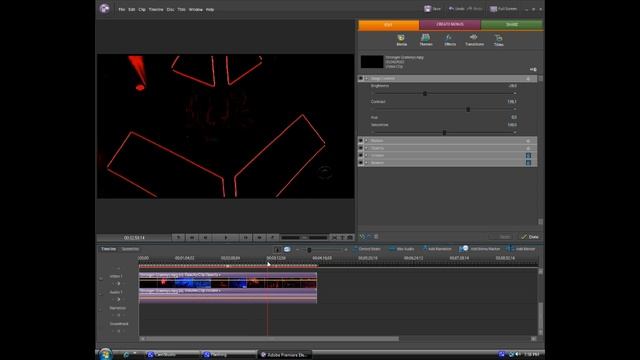This screenshot has width=640, height=360.
Task: Click the timeline horizontal scrollbar
Action: [x=271, y=338]
